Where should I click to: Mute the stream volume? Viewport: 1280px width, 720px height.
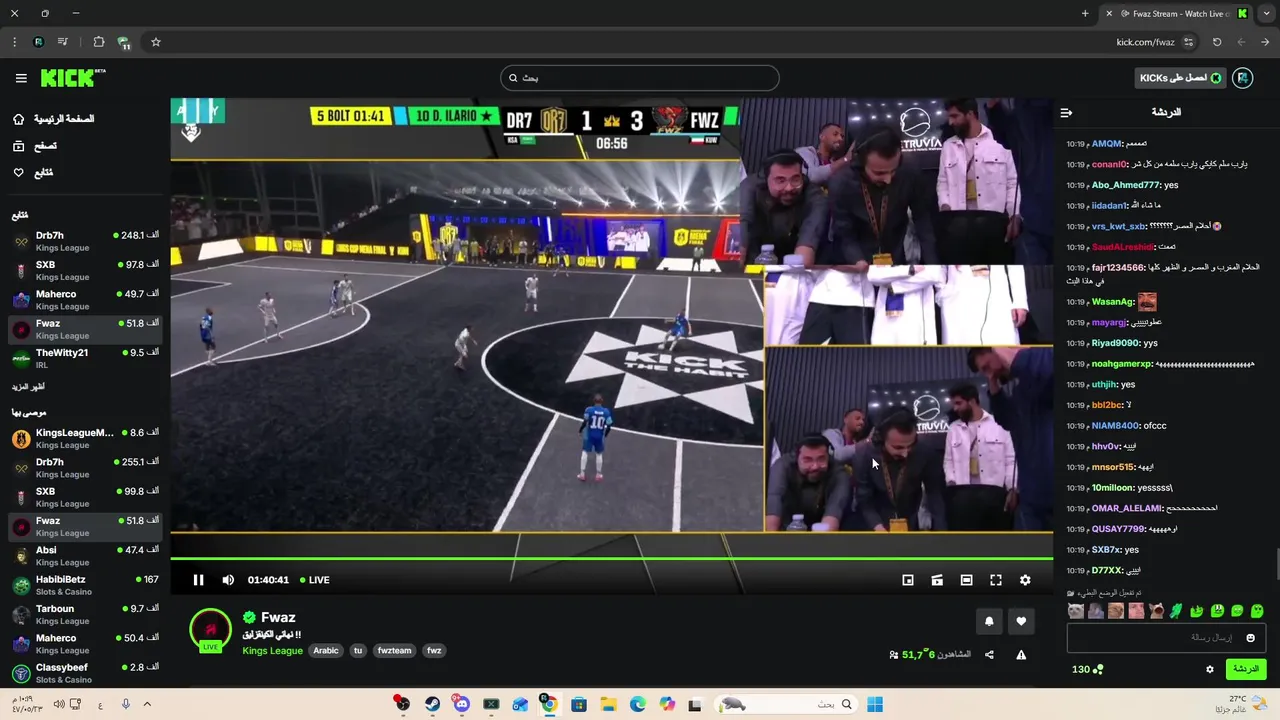228,580
